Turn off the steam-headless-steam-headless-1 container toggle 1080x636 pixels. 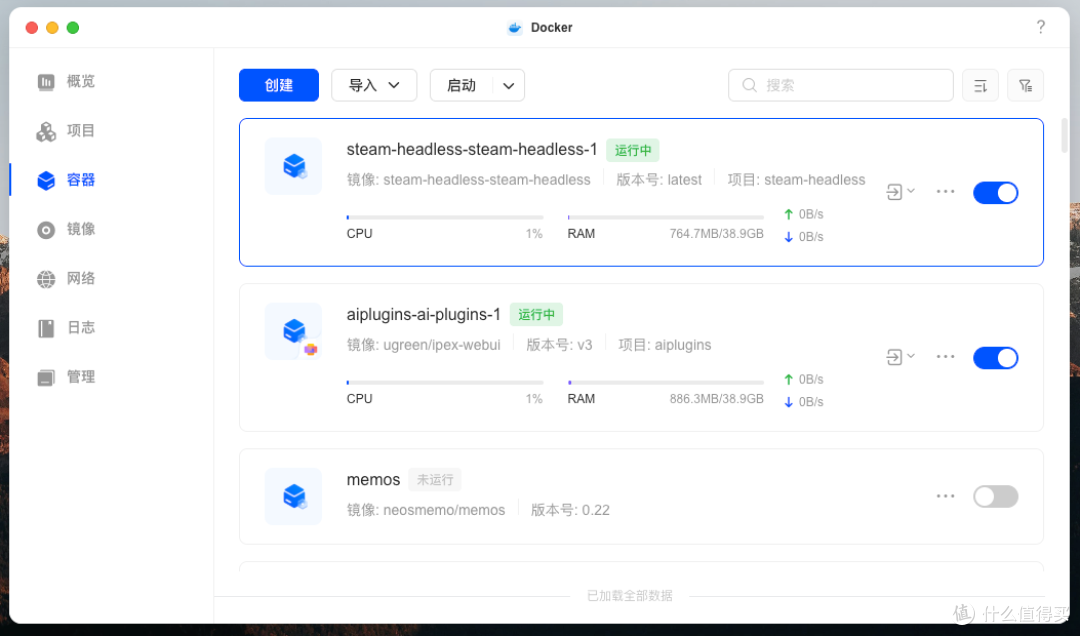pyautogui.click(x=996, y=192)
